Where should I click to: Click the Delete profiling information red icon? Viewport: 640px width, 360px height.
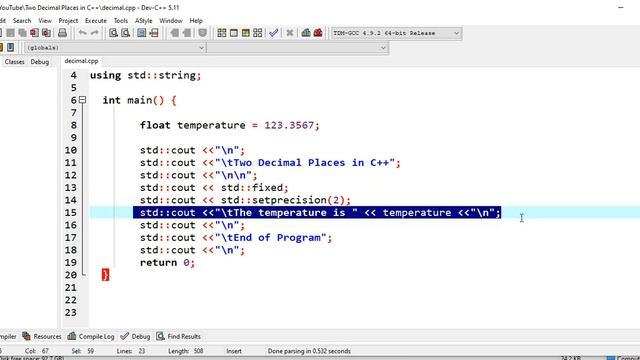(x=318, y=33)
